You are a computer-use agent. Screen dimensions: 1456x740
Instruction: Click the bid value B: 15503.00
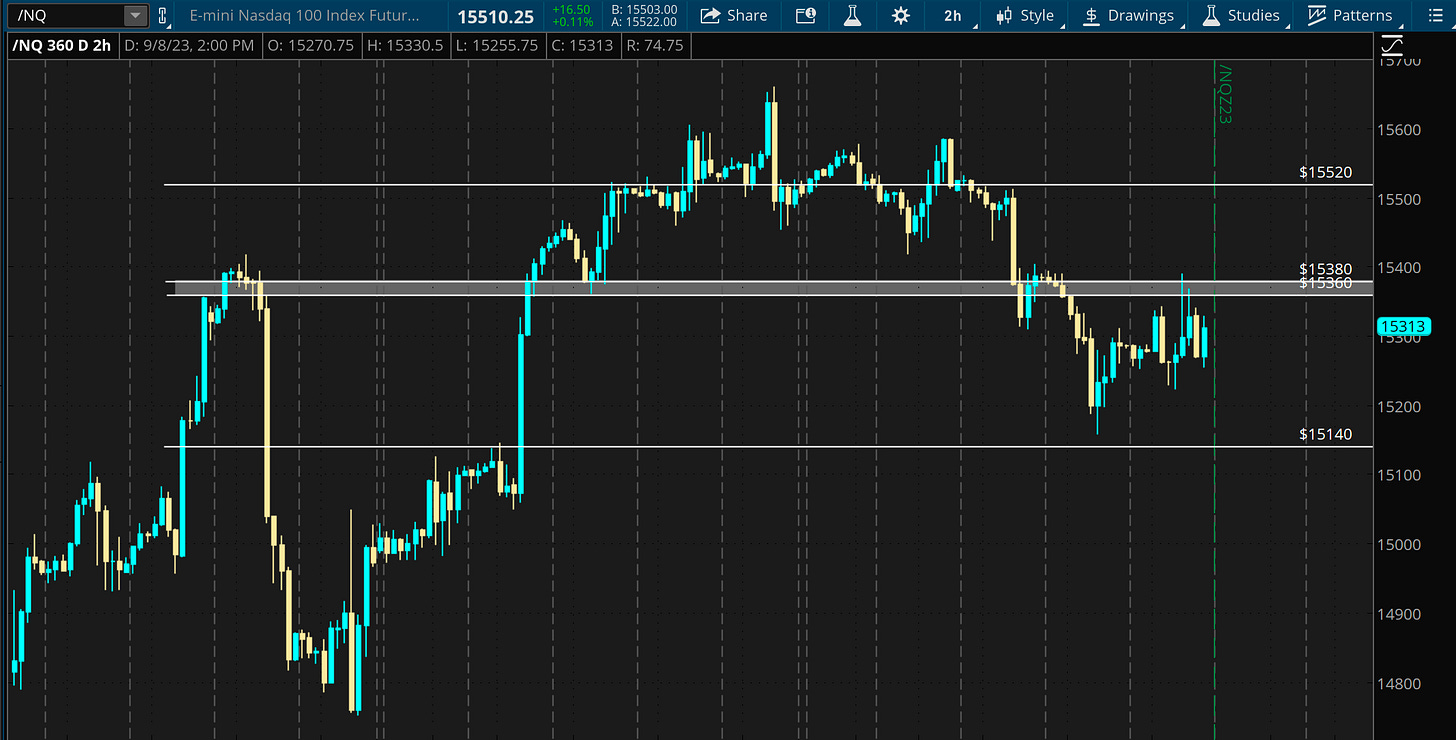(x=644, y=9)
